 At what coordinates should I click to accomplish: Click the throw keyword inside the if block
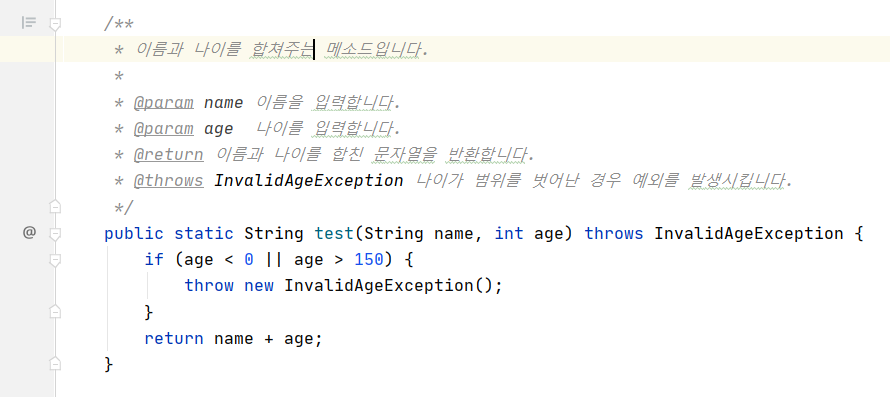click(x=209, y=285)
